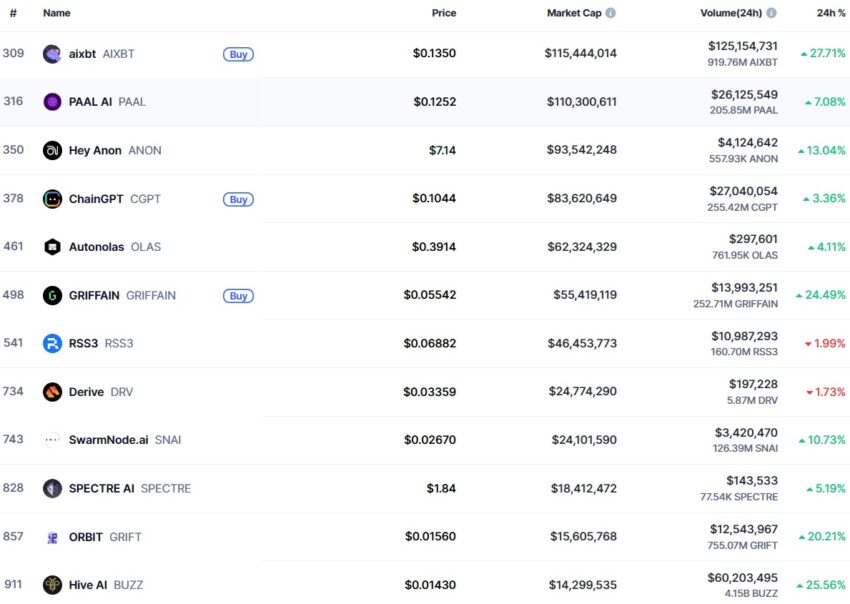This screenshot has width=850, height=604.
Task: Click the Market Cap info icon
Action: click(x=610, y=13)
